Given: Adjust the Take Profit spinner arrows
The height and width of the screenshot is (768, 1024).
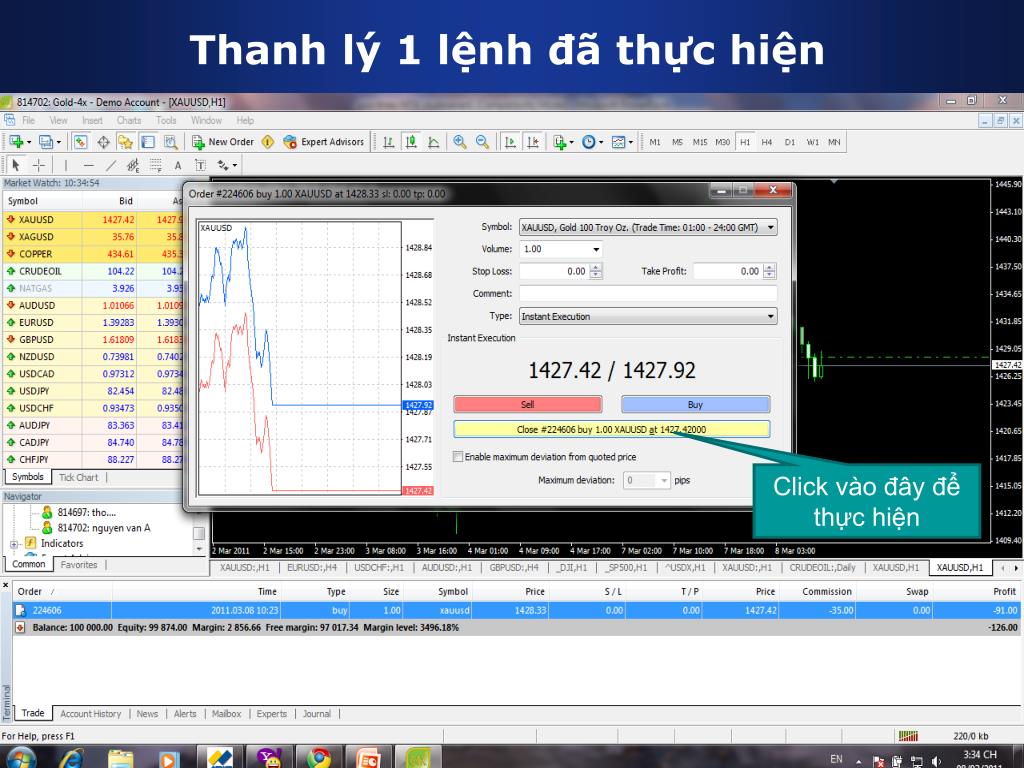Looking at the screenshot, I should (770, 271).
